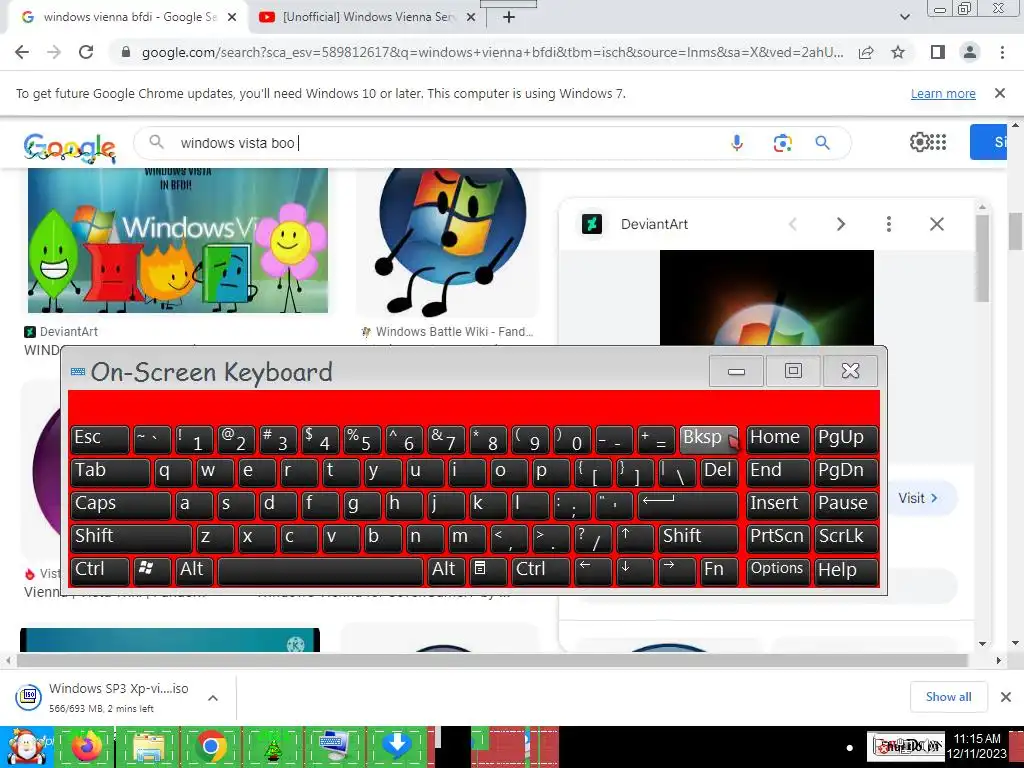Go to next image in preview panel

click(x=840, y=224)
